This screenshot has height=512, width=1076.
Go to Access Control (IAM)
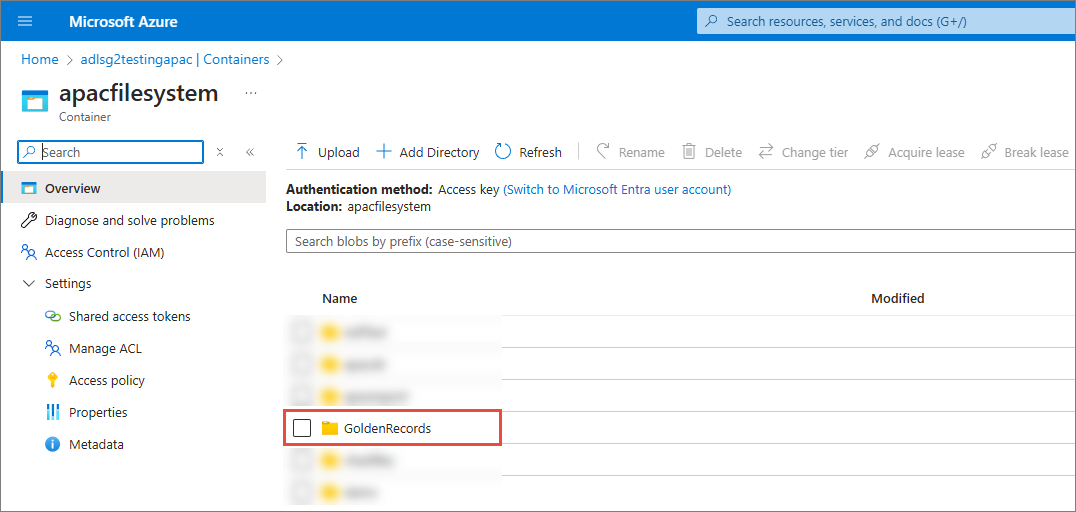pyautogui.click(x=104, y=252)
